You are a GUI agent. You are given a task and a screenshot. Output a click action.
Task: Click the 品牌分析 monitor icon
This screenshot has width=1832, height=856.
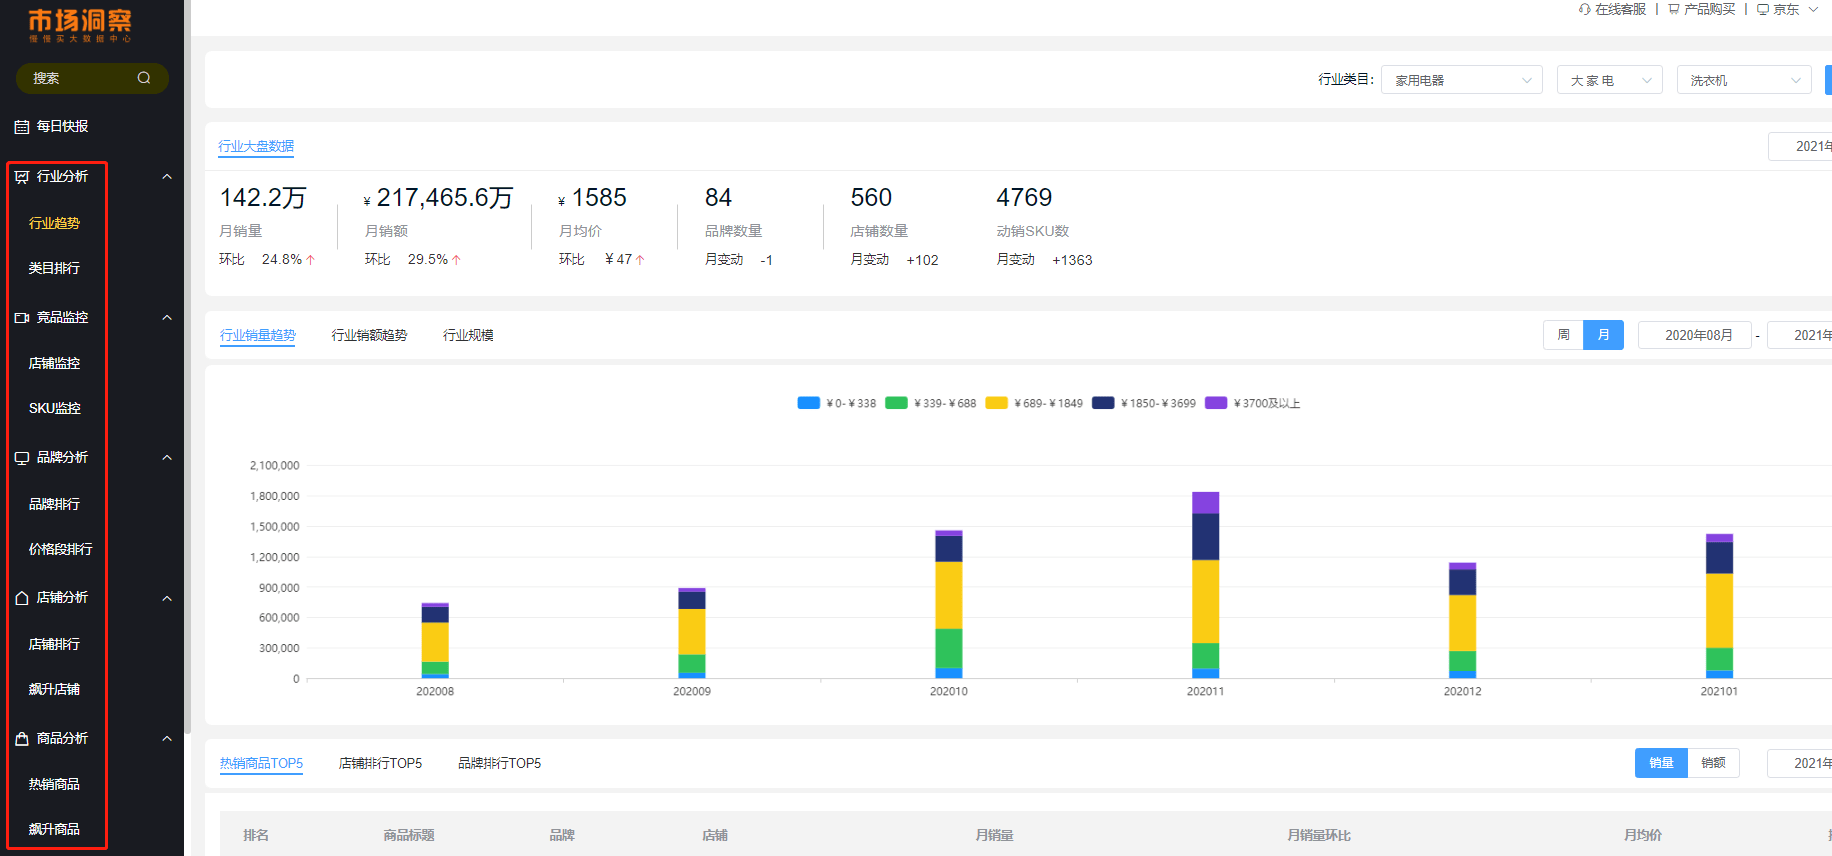click(22, 458)
